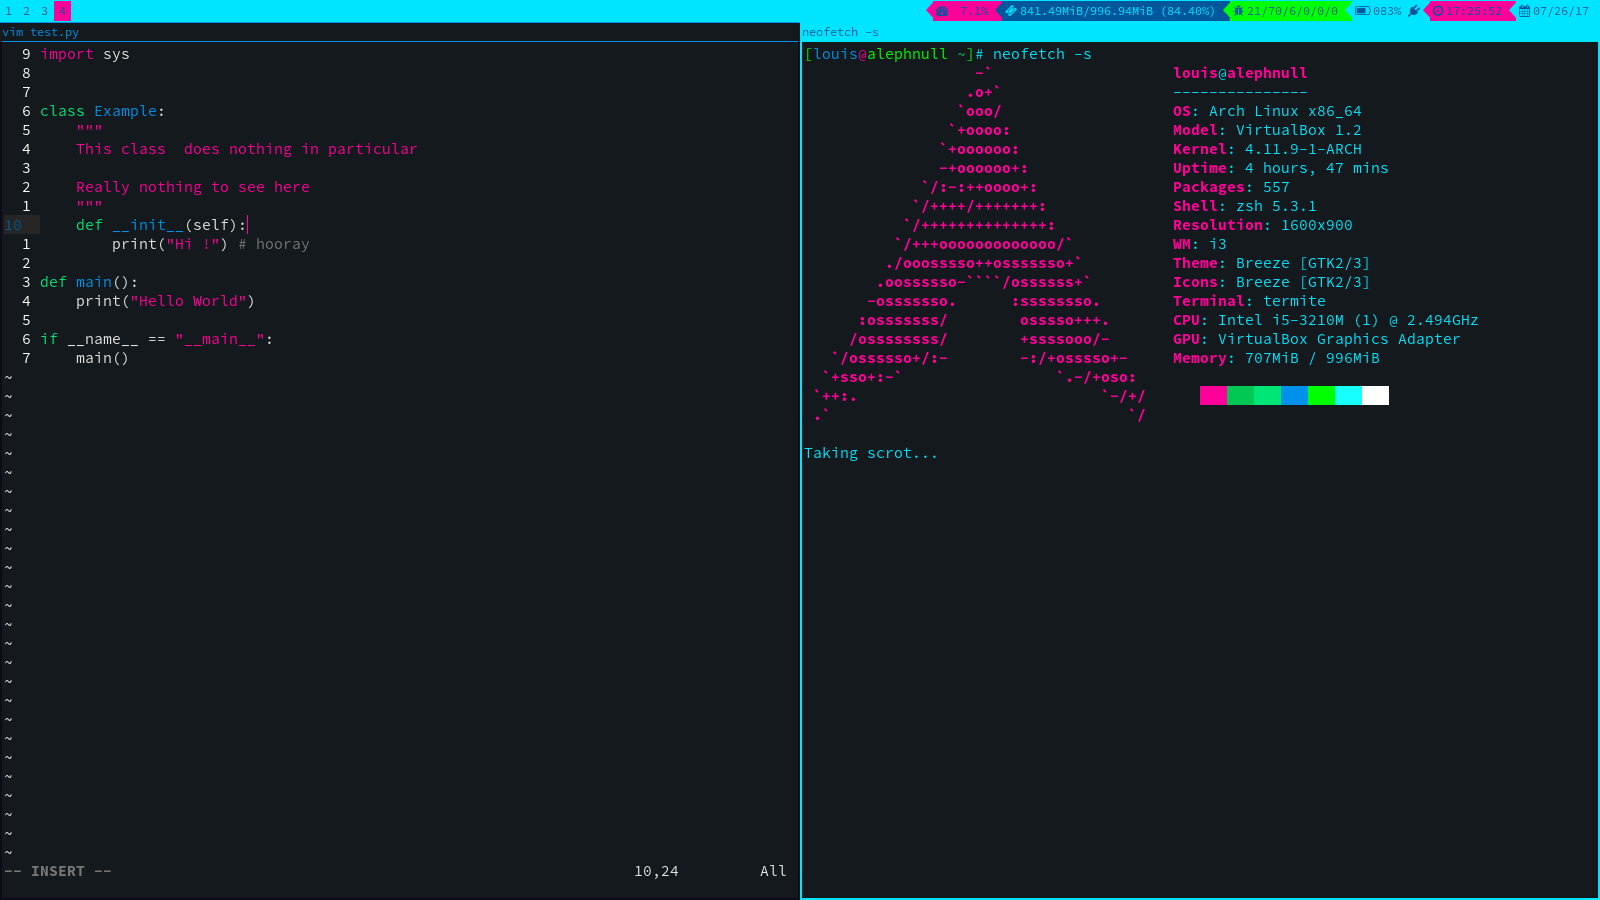Click the 'Theme: Breeze [GTK2/3]' line
The image size is (1600, 900).
tap(1272, 263)
